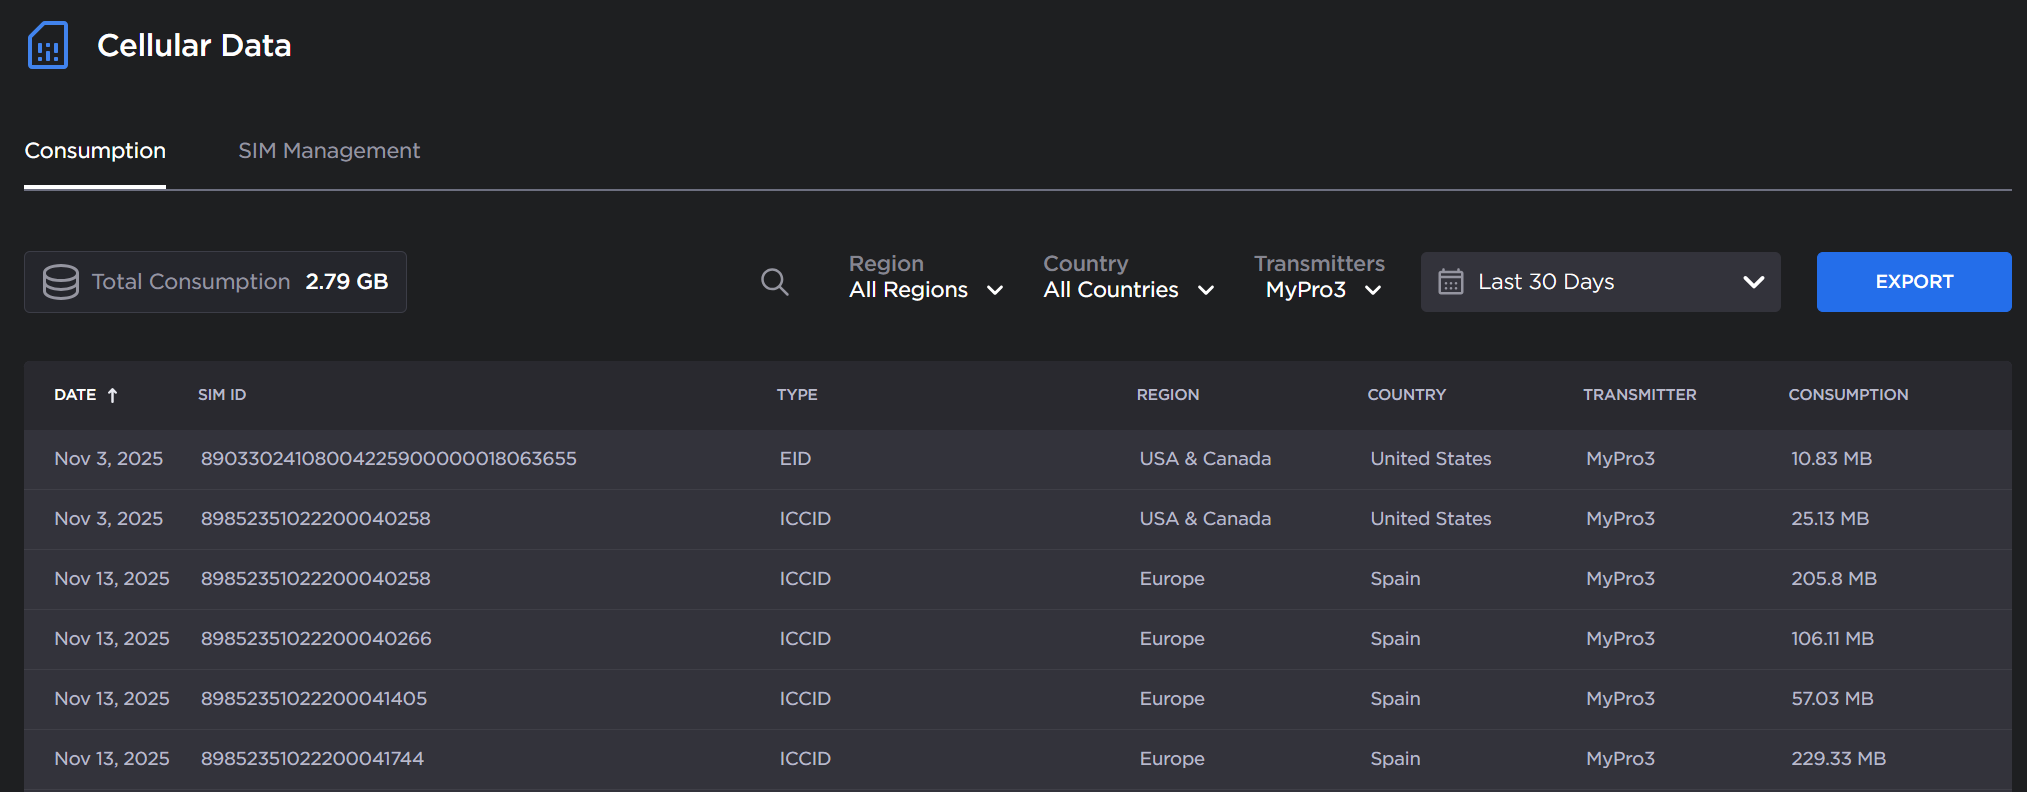Click the SIM ID ending in 40266
The width and height of the screenshot is (2027, 792).
click(316, 639)
